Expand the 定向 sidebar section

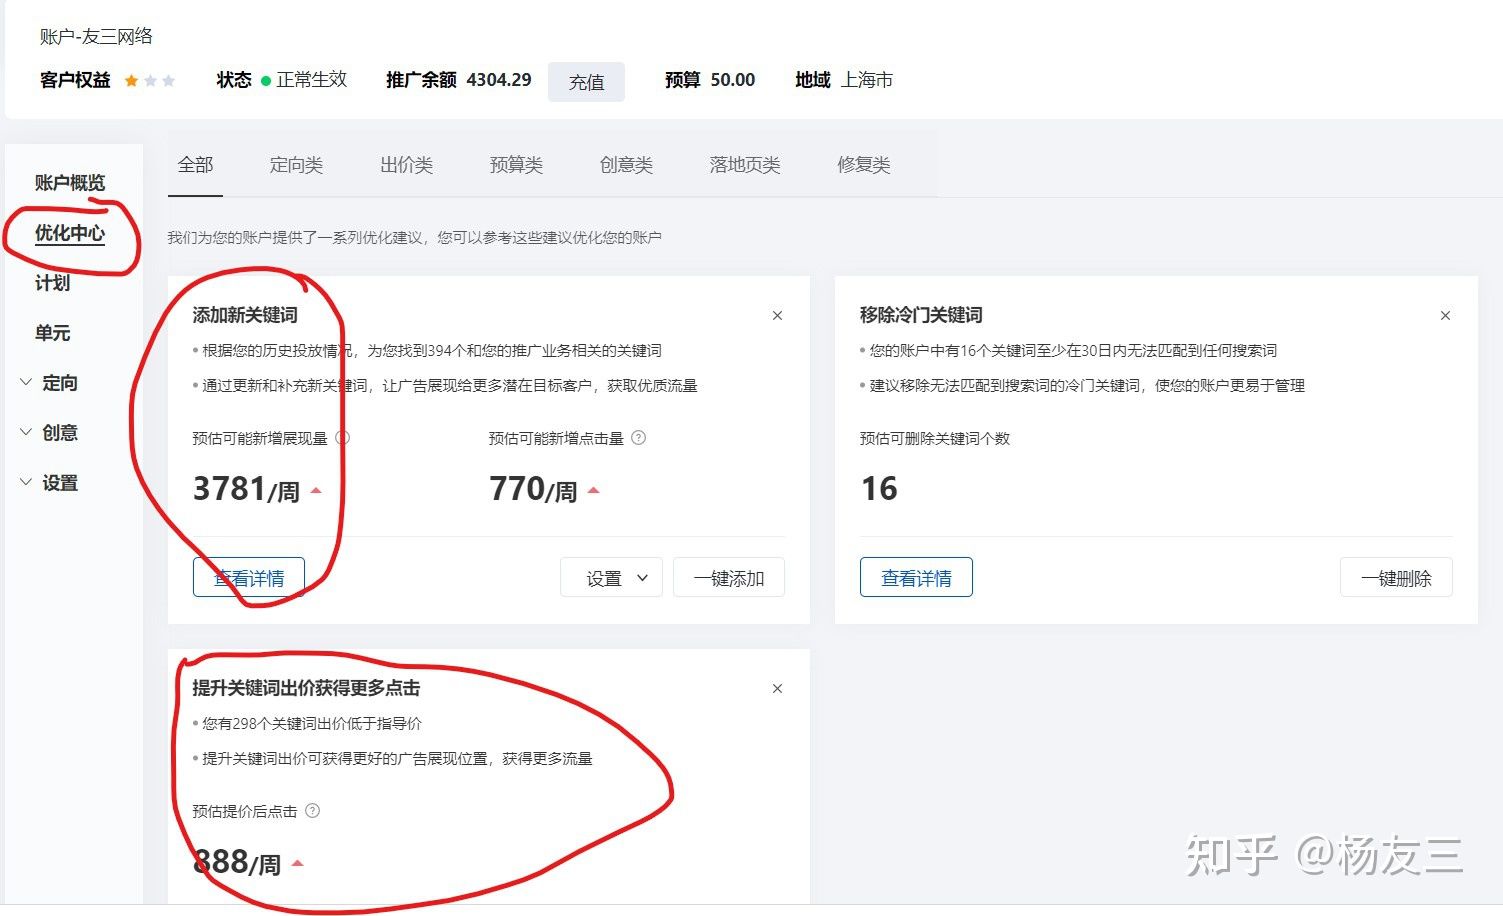[x=59, y=383]
